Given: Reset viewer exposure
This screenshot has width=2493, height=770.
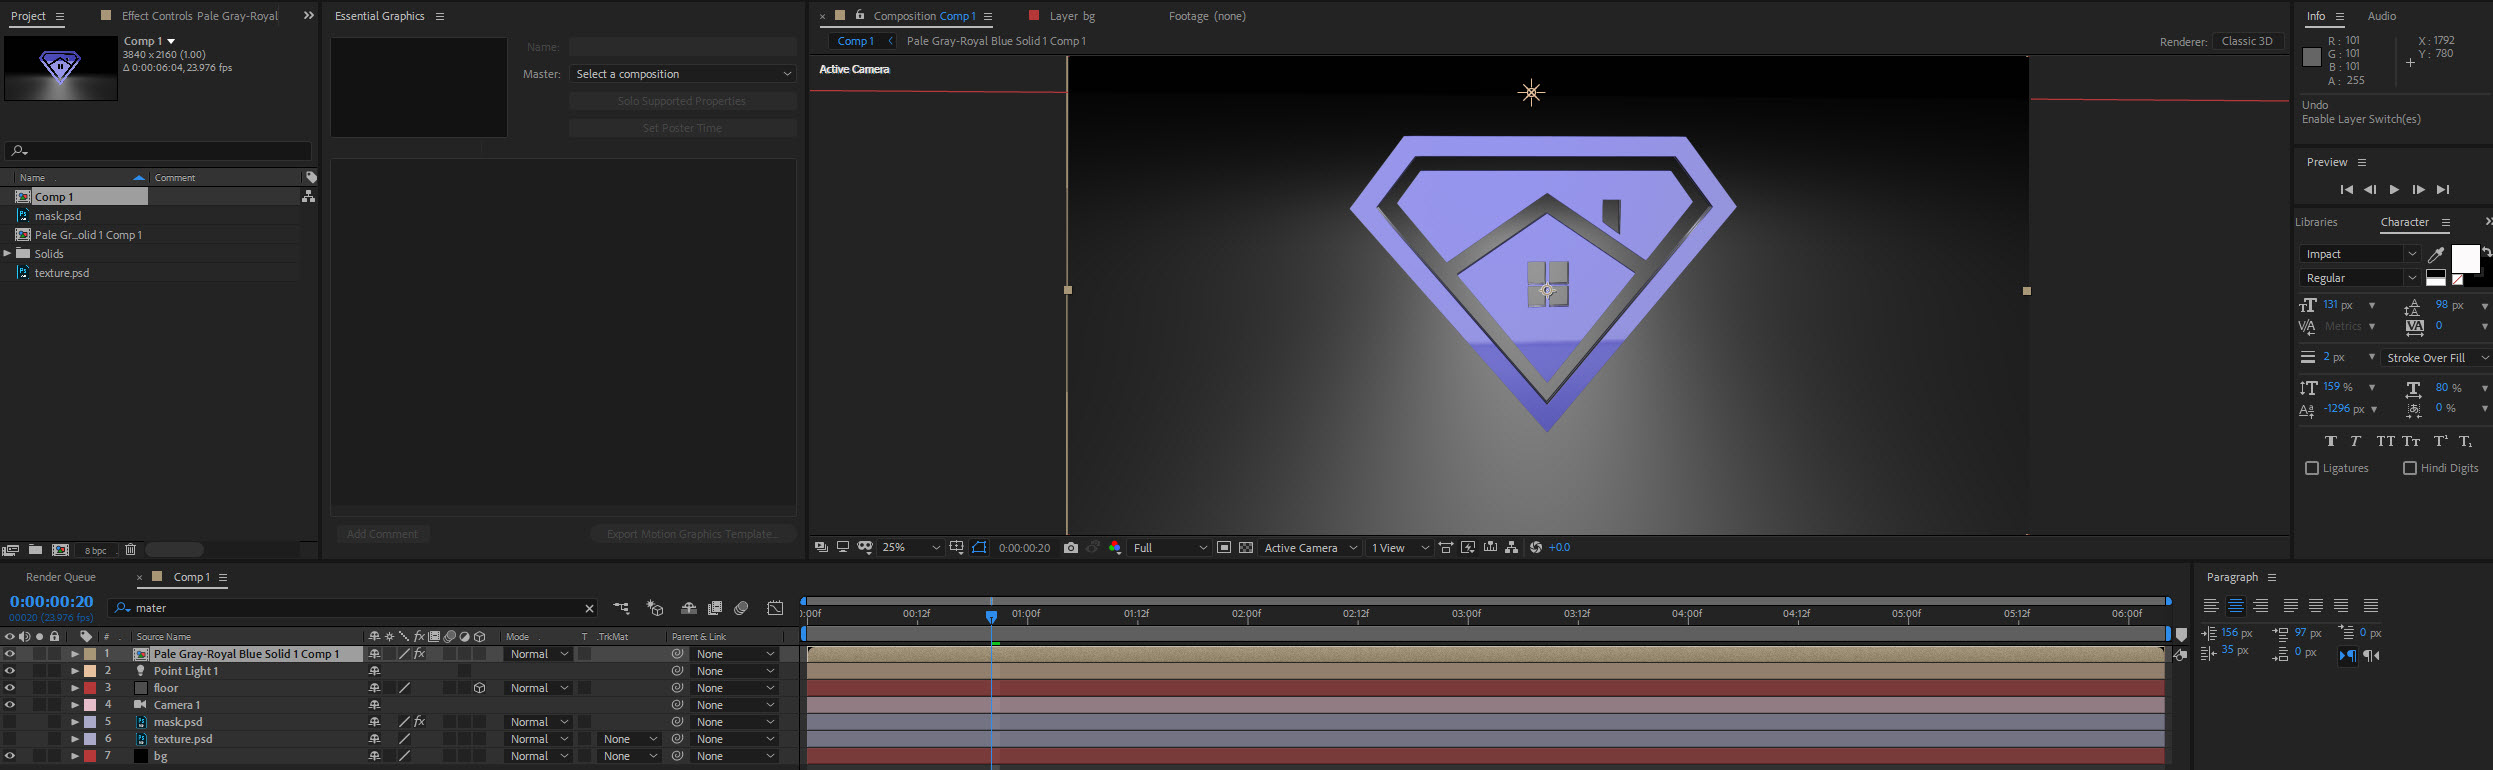Looking at the screenshot, I should 1536,548.
